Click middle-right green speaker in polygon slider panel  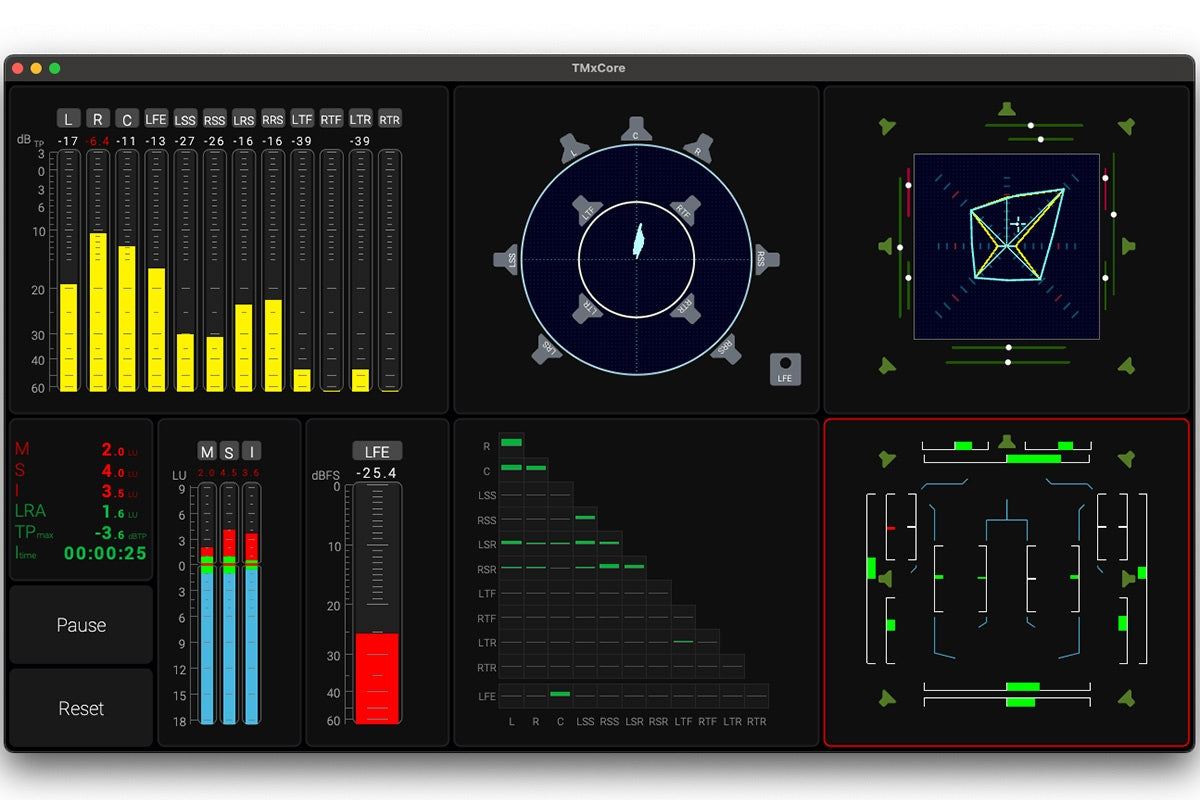click(x=1128, y=246)
